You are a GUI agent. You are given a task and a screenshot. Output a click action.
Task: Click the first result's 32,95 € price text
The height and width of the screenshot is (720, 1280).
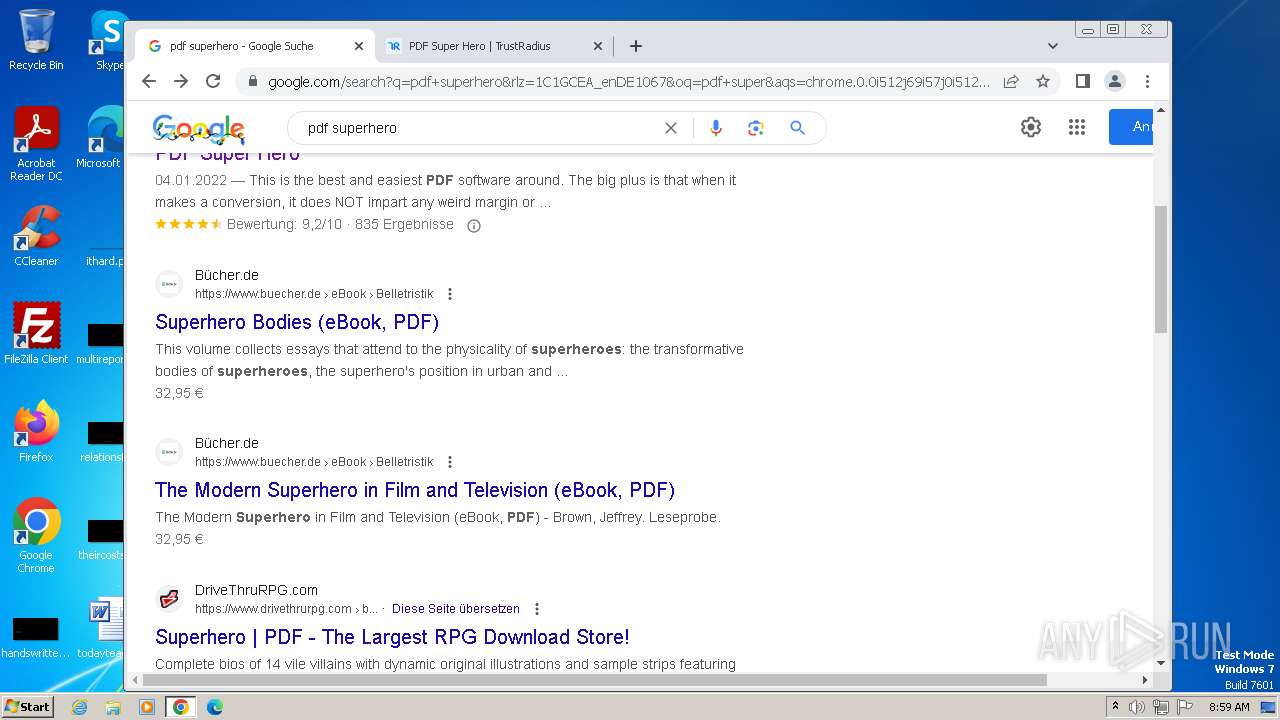179,393
